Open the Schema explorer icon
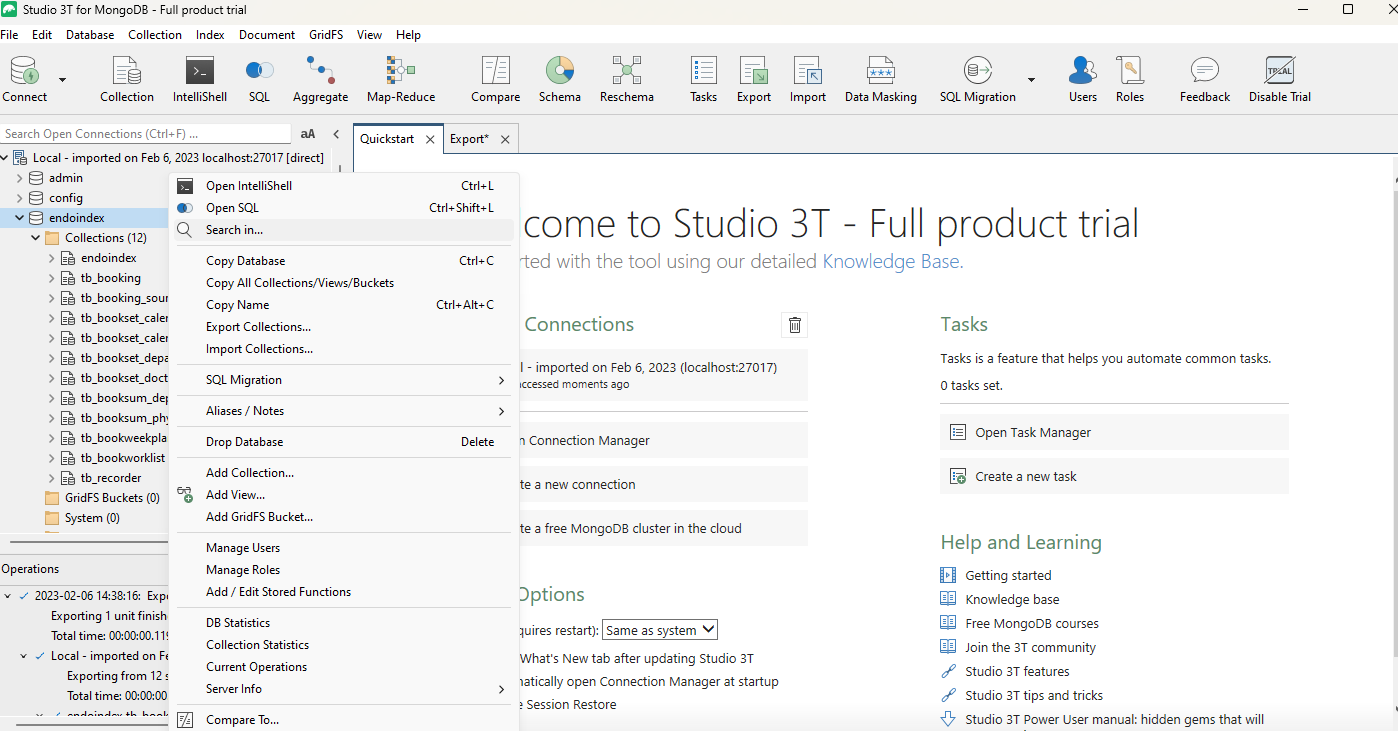 (x=560, y=79)
